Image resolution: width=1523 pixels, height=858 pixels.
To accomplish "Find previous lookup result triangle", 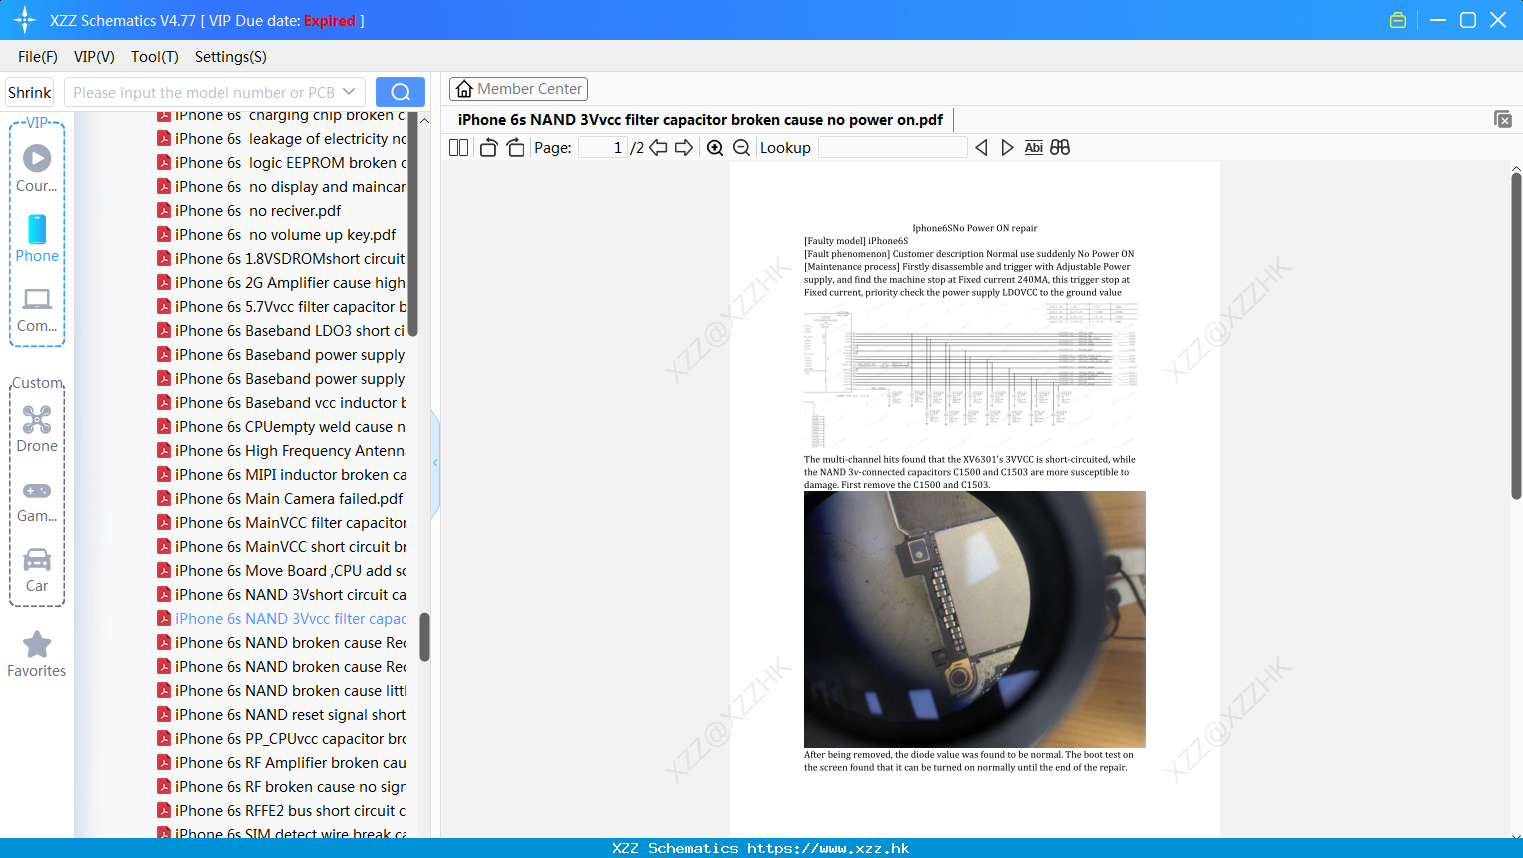I will (x=981, y=148).
